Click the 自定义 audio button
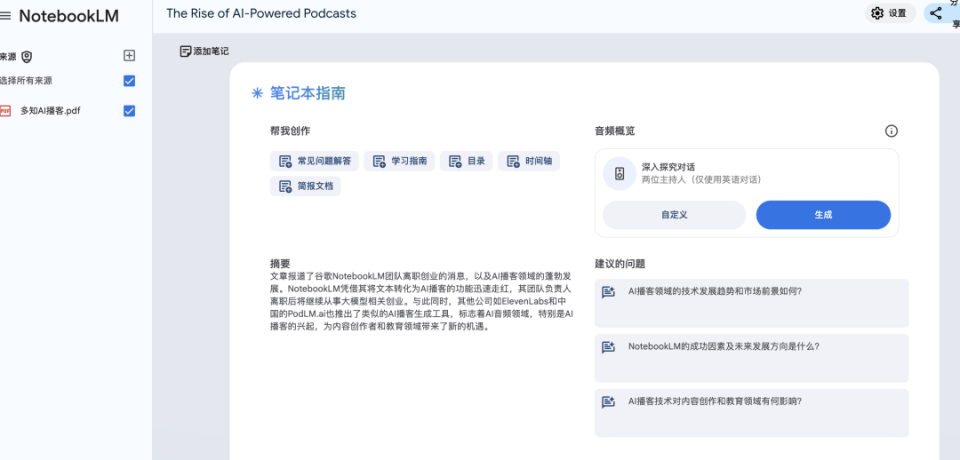The width and height of the screenshot is (960, 460). tap(674, 215)
